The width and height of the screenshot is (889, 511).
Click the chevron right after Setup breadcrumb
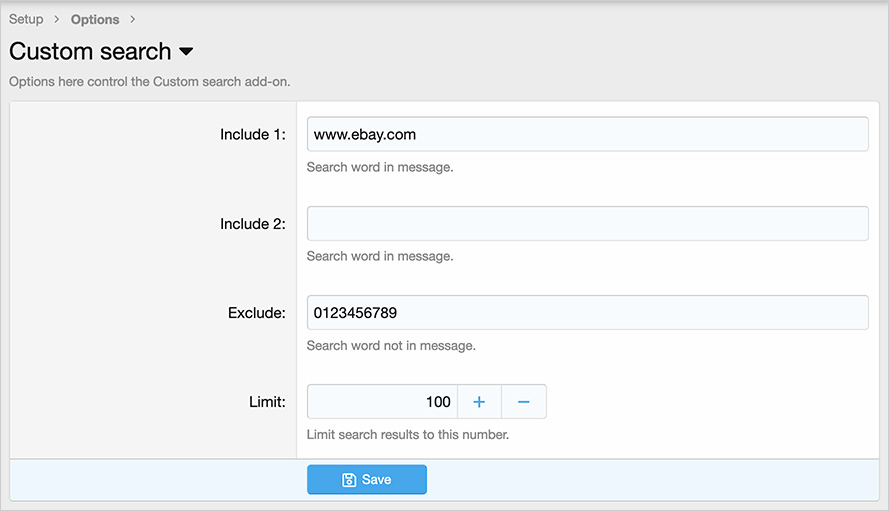pos(57,20)
